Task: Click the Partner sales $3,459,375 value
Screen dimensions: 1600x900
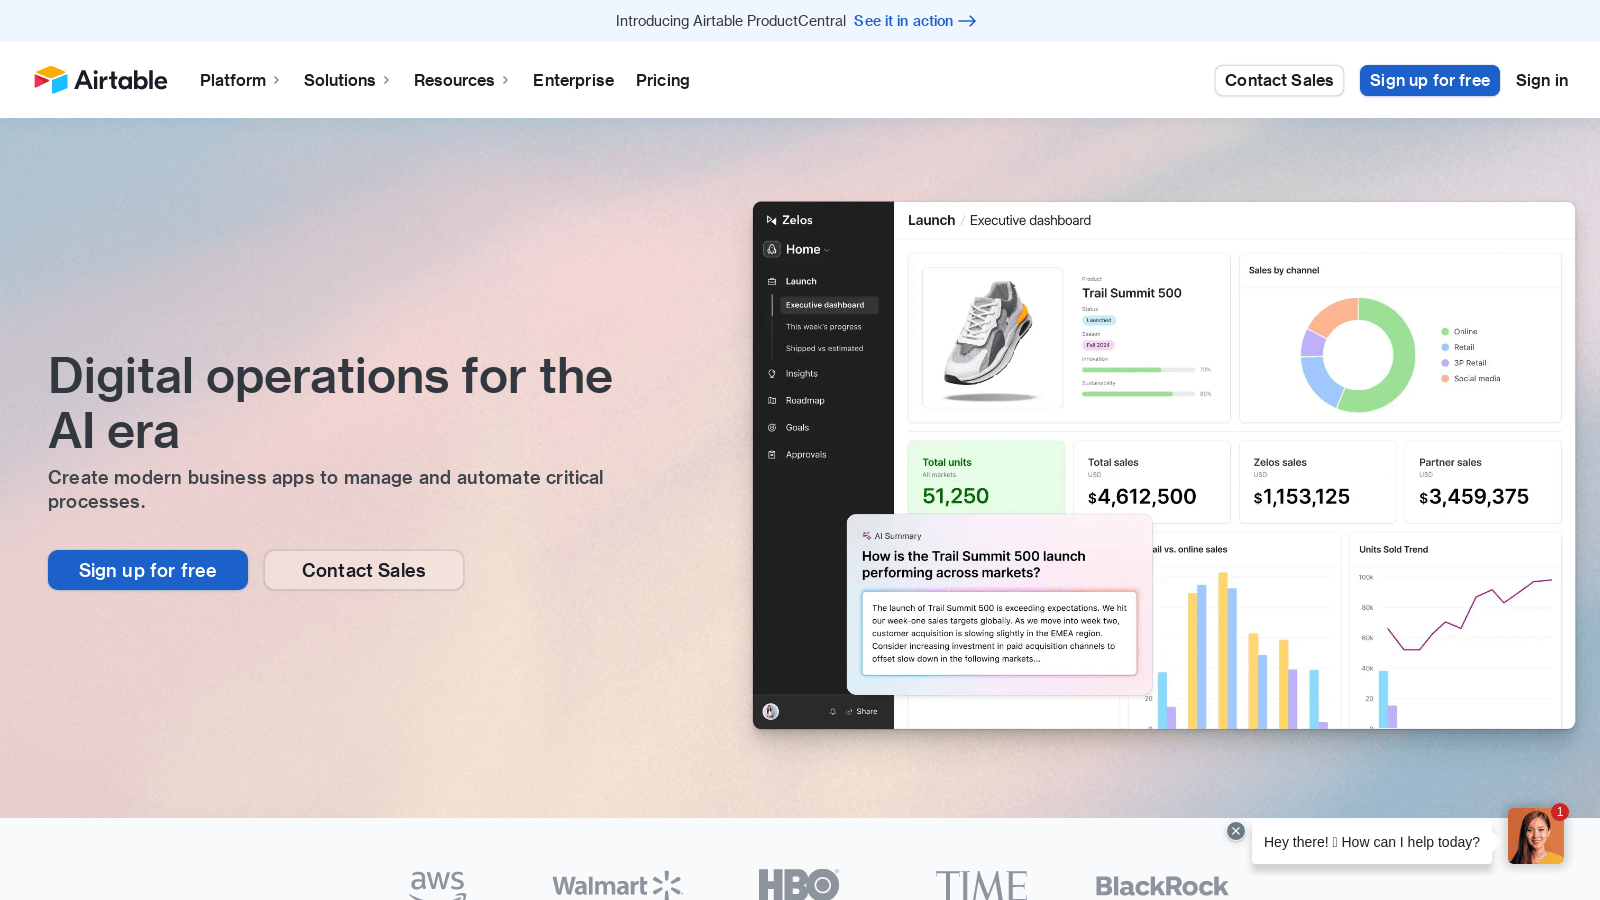Action: pos(1474,497)
